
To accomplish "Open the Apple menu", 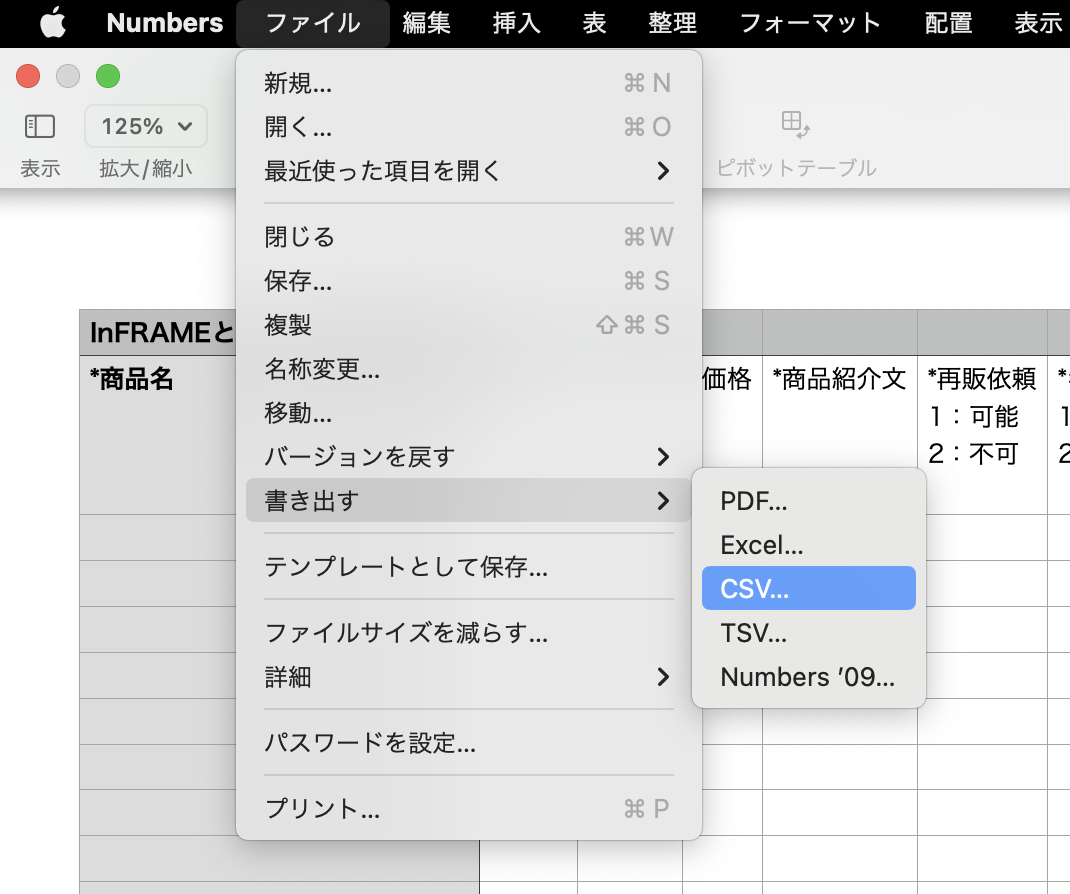I will [51, 23].
